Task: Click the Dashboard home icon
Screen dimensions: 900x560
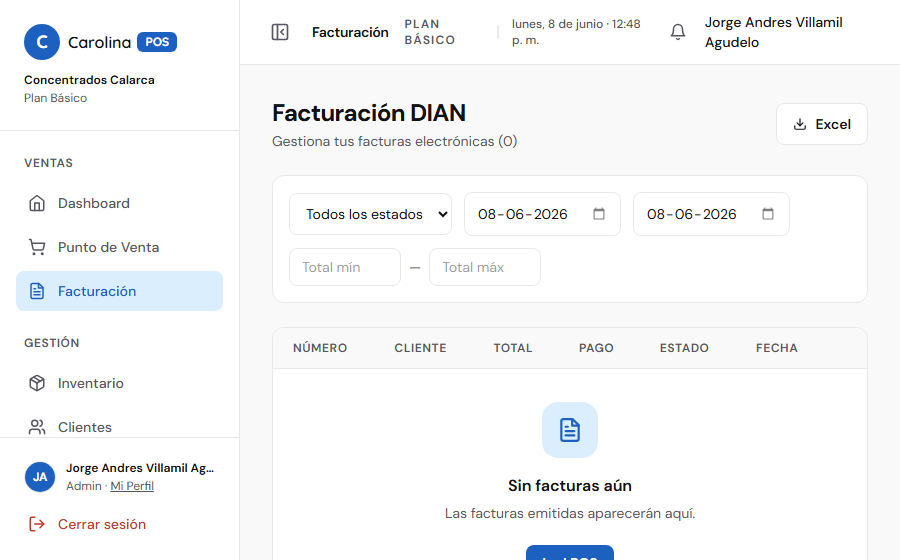Action: click(x=37, y=203)
